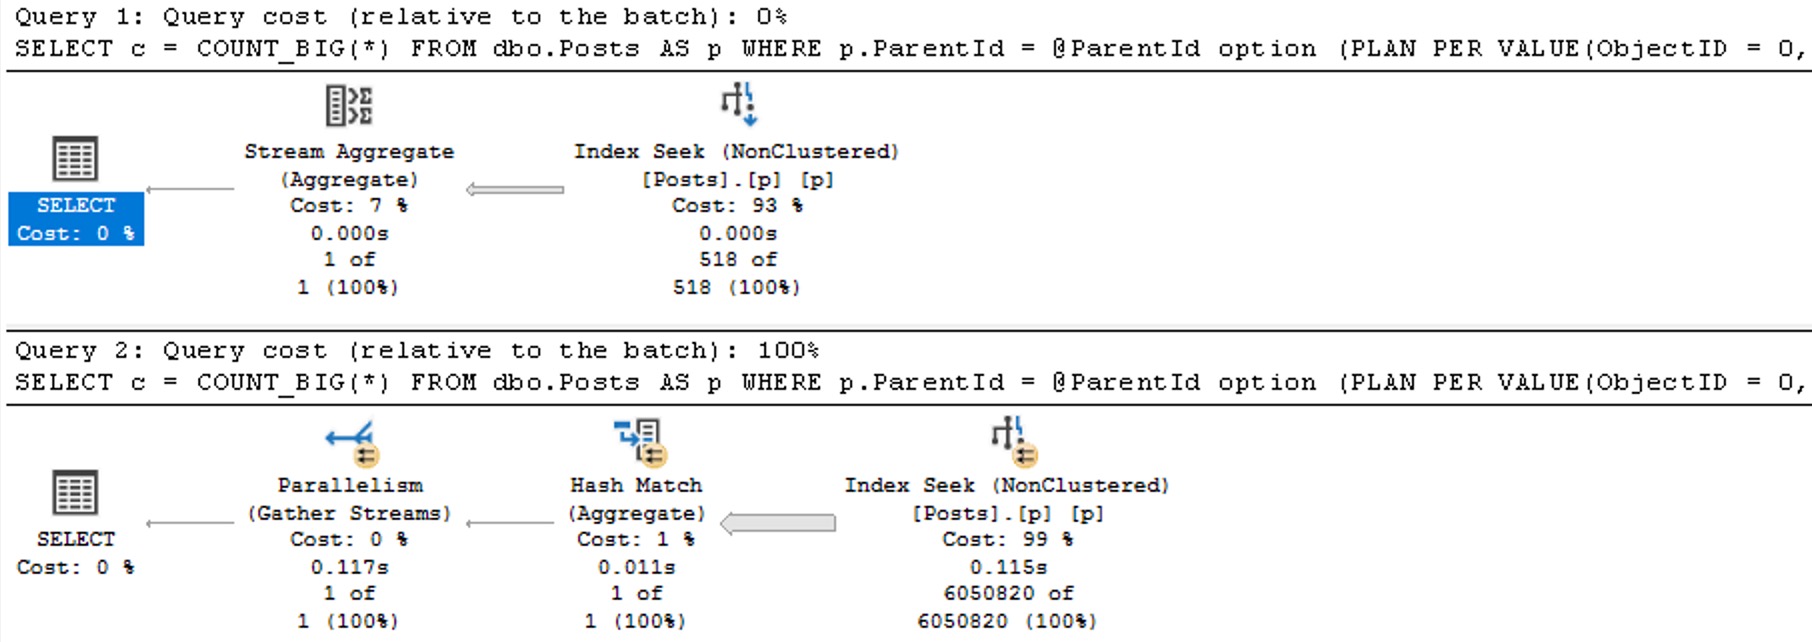The image size is (1812, 642).
Task: Click the Stream Aggregate label text
Action: pos(349,152)
